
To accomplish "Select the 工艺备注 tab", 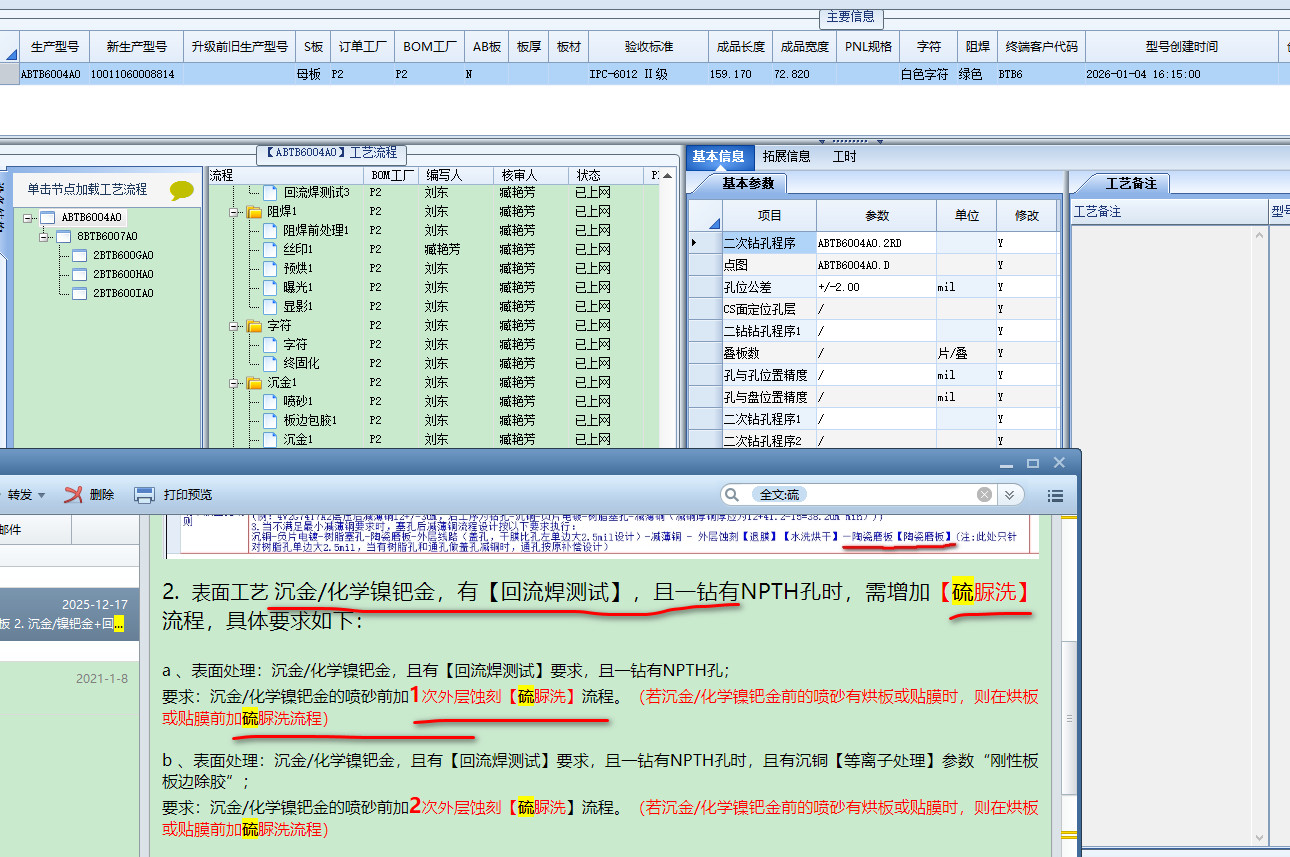I will (1131, 183).
